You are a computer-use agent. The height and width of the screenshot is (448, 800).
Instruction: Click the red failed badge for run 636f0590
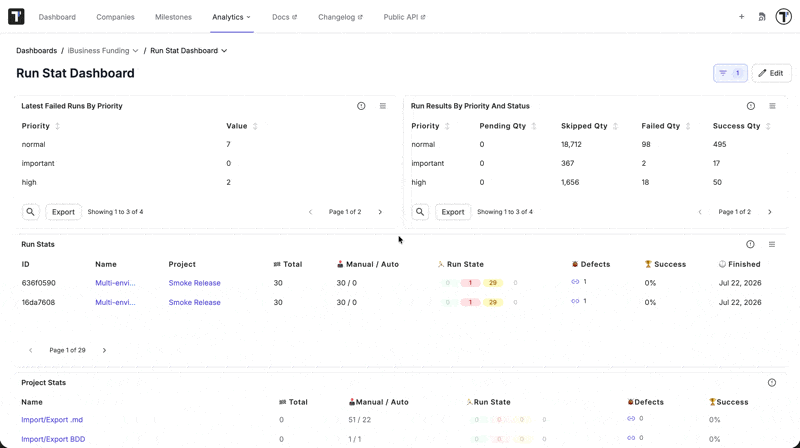(470, 283)
